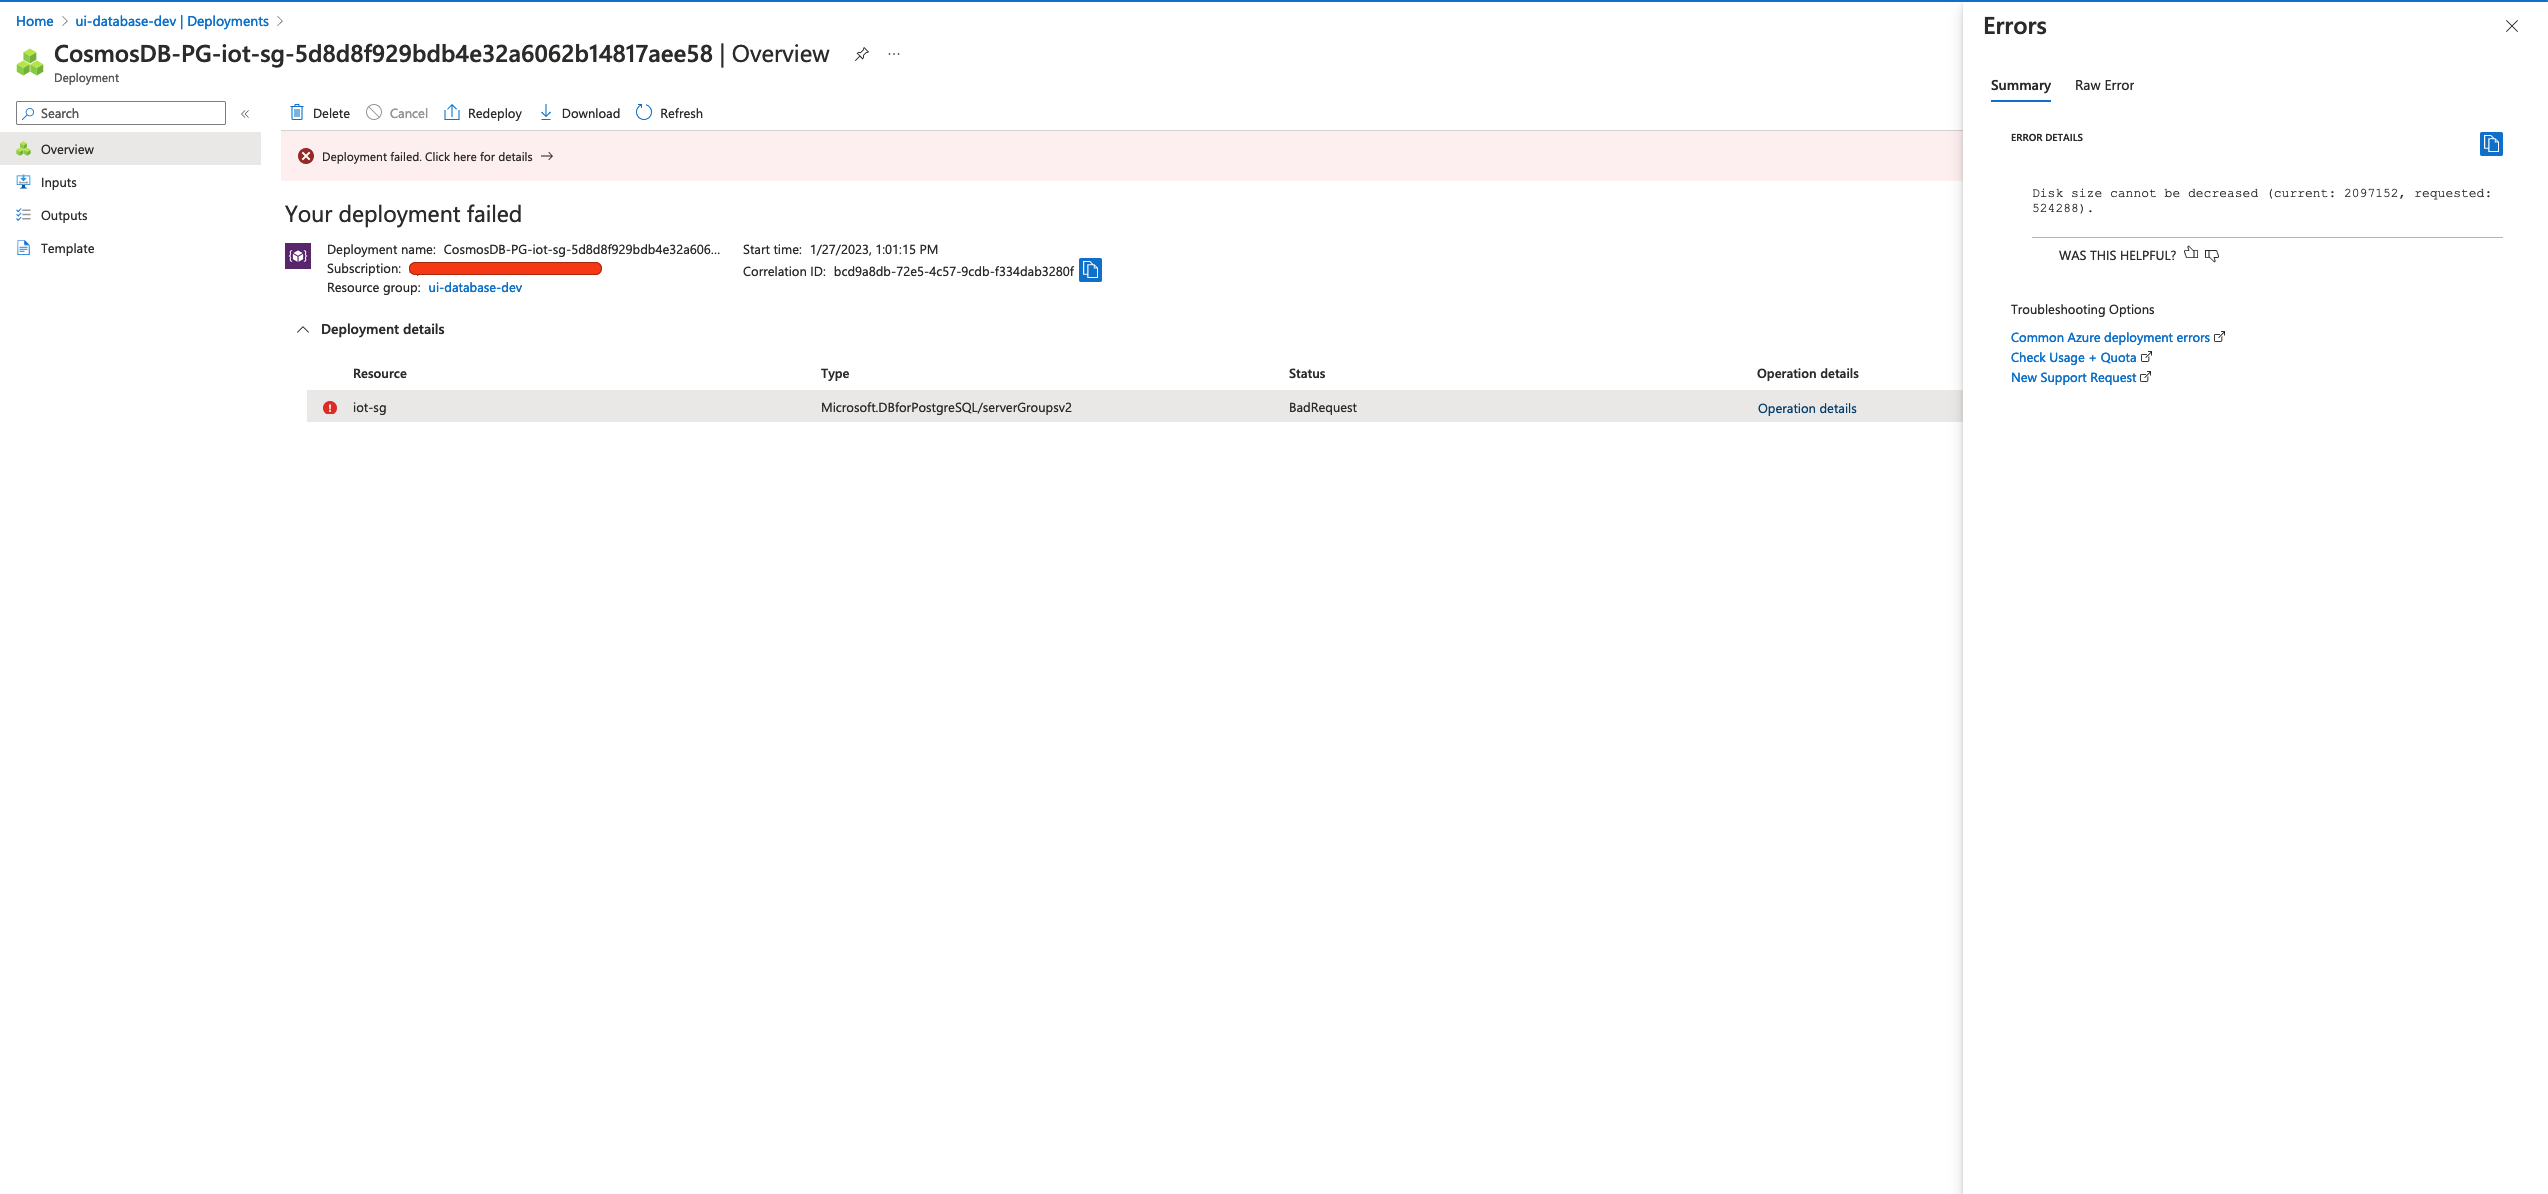Screen dimensions: 2548x1194
Task: Mark the error help as not helpful
Action: tap(2211, 255)
